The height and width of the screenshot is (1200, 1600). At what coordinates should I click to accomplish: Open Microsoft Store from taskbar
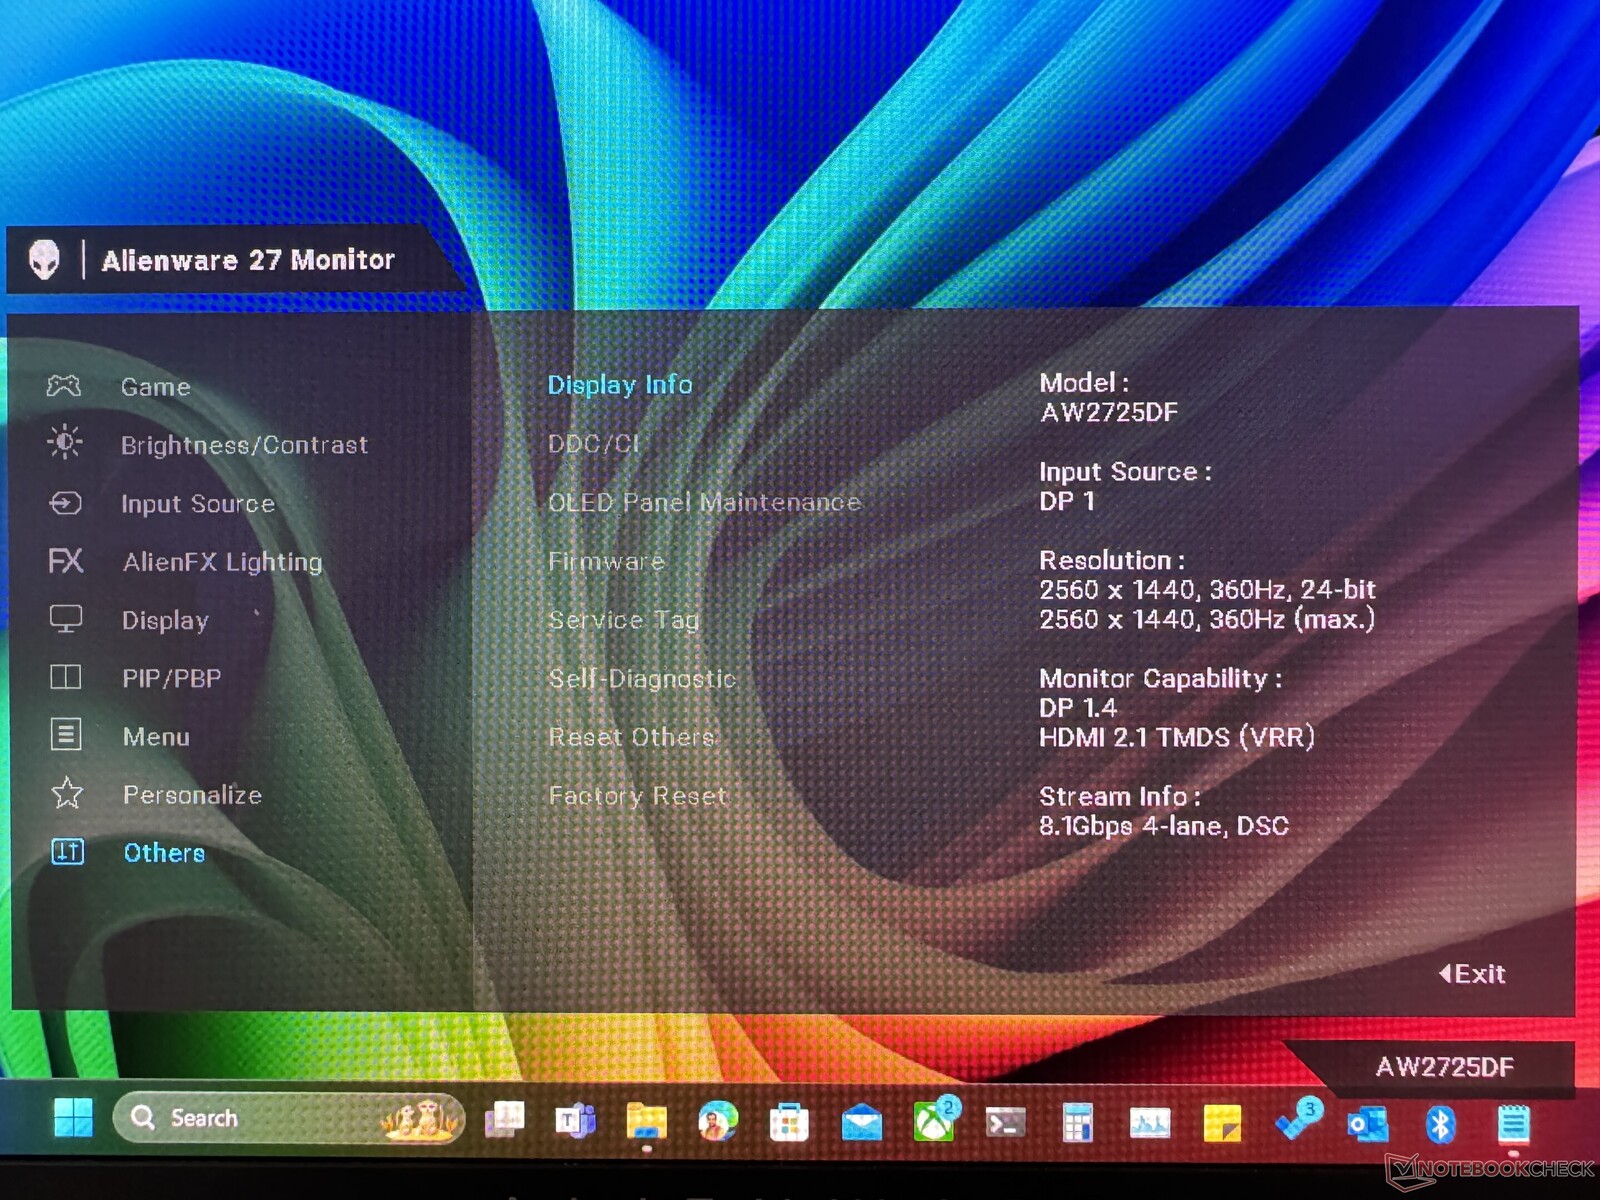(789, 1122)
